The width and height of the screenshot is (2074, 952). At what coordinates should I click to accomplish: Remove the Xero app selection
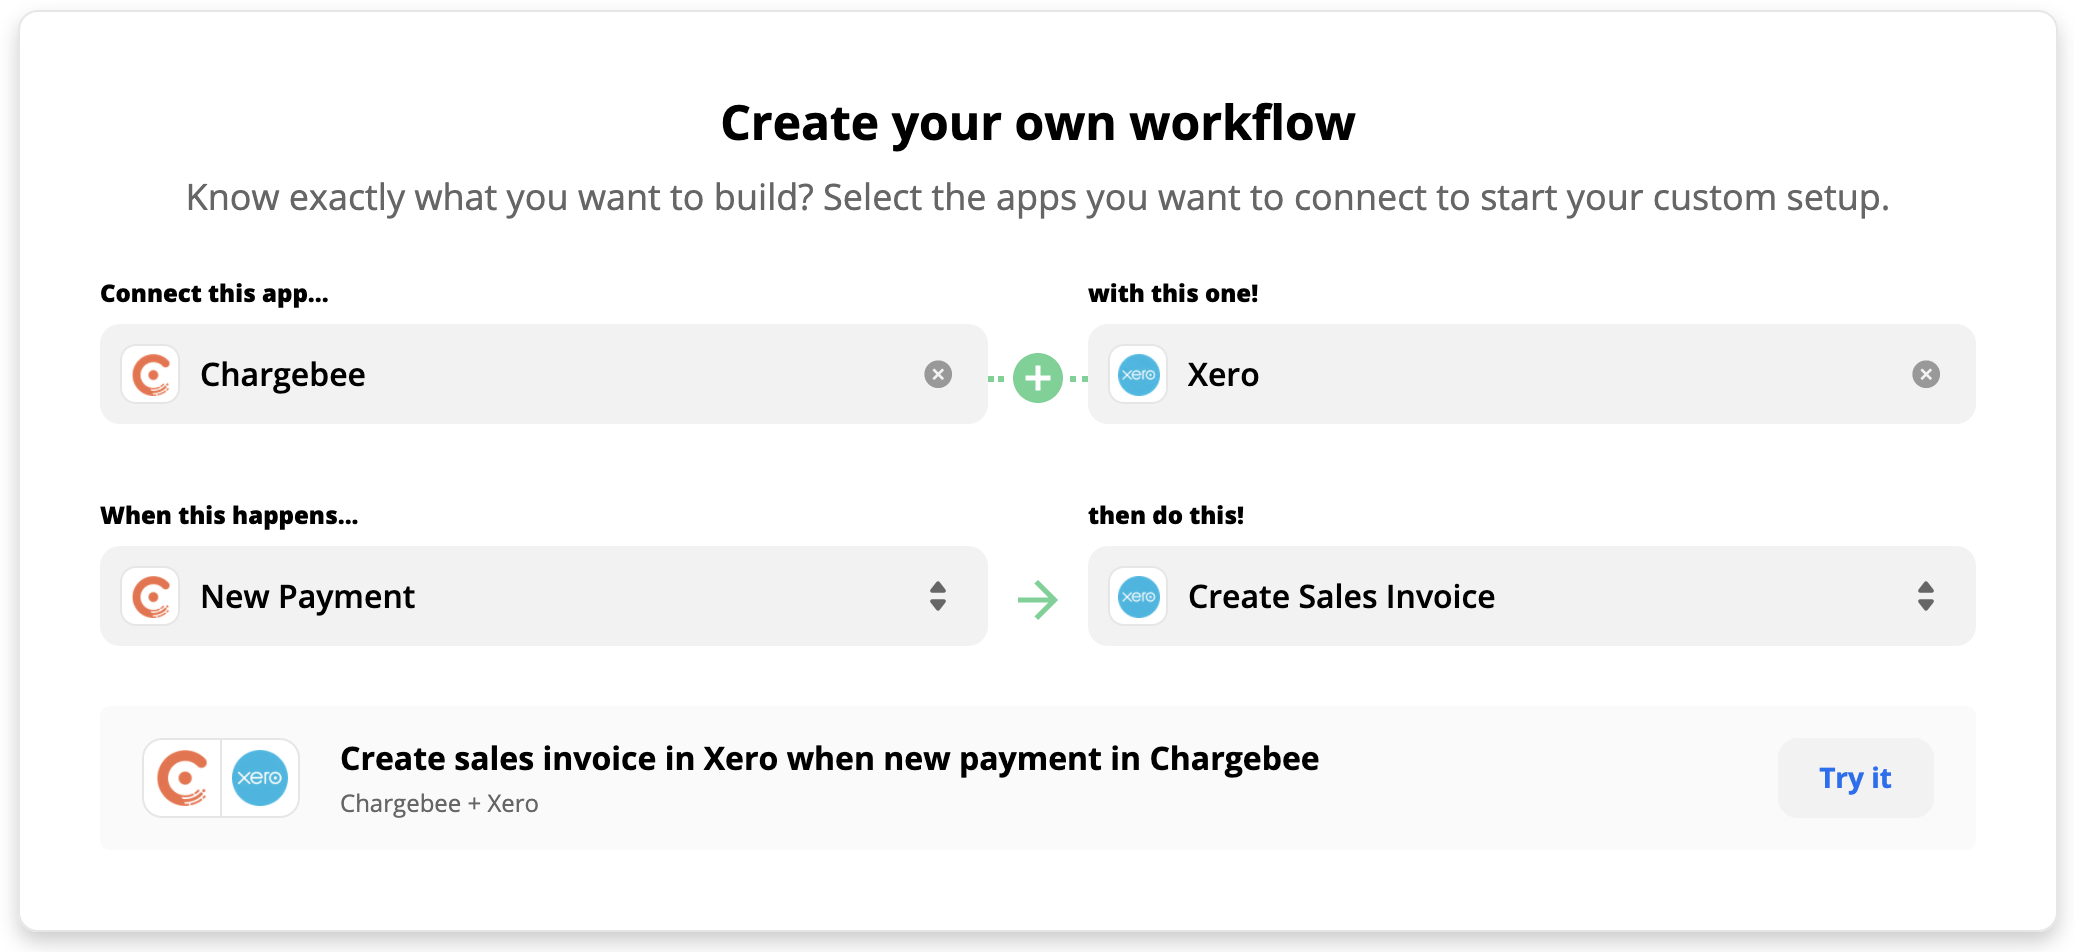(1925, 375)
